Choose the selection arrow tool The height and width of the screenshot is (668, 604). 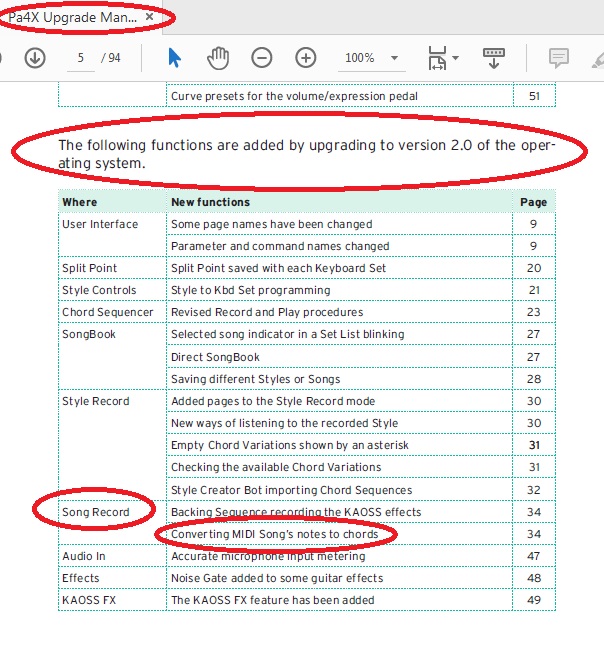click(x=174, y=58)
